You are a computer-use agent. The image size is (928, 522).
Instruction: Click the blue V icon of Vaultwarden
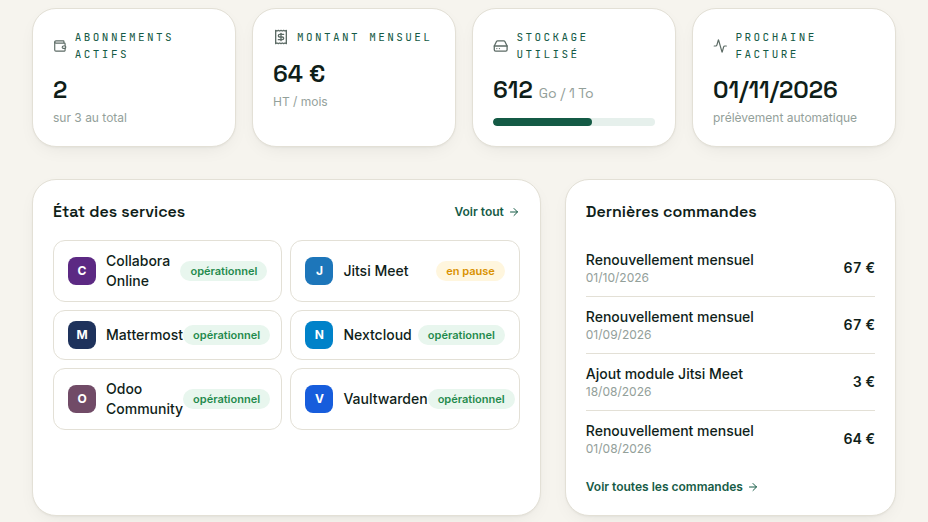(319, 399)
